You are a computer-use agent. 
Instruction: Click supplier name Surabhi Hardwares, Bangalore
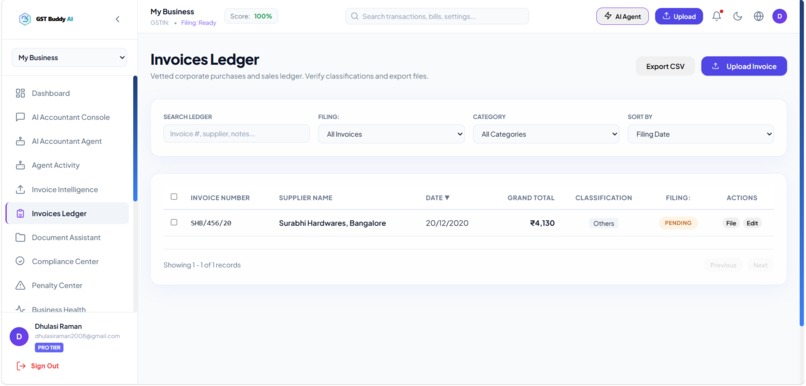point(332,223)
